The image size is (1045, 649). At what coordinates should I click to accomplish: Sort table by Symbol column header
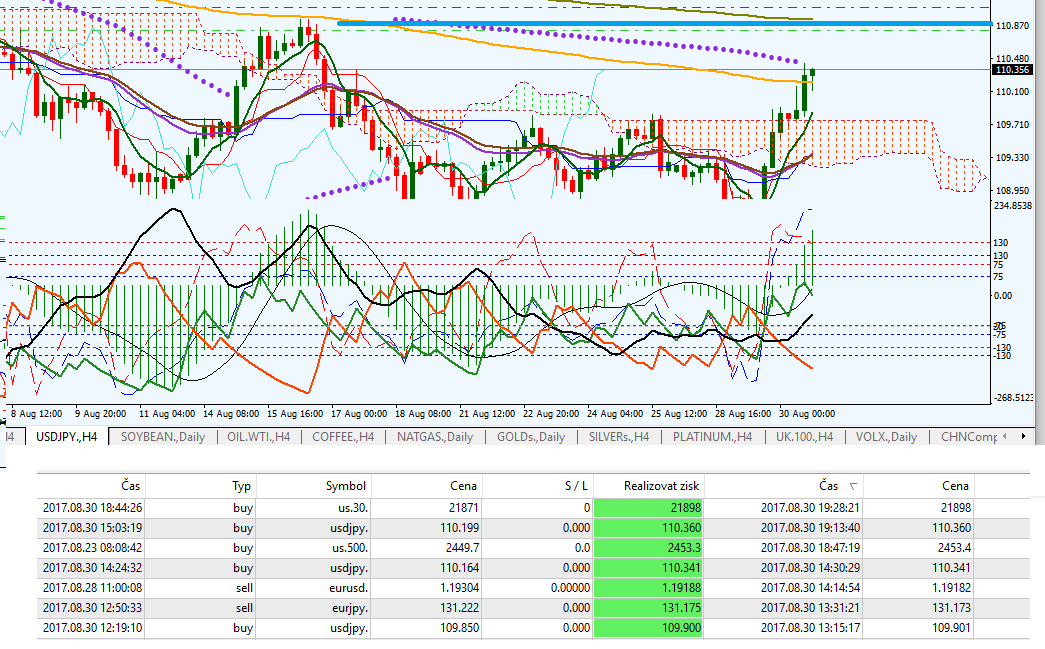click(x=346, y=485)
